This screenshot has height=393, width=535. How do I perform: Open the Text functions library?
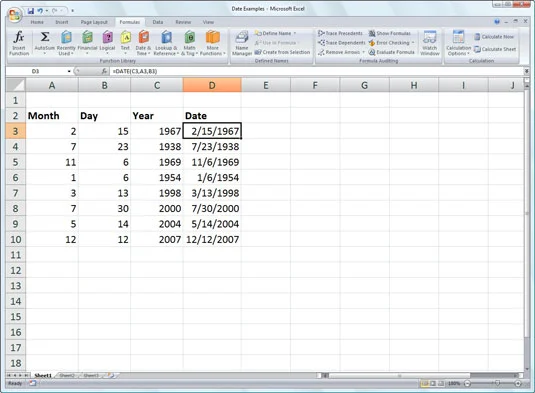(x=125, y=43)
